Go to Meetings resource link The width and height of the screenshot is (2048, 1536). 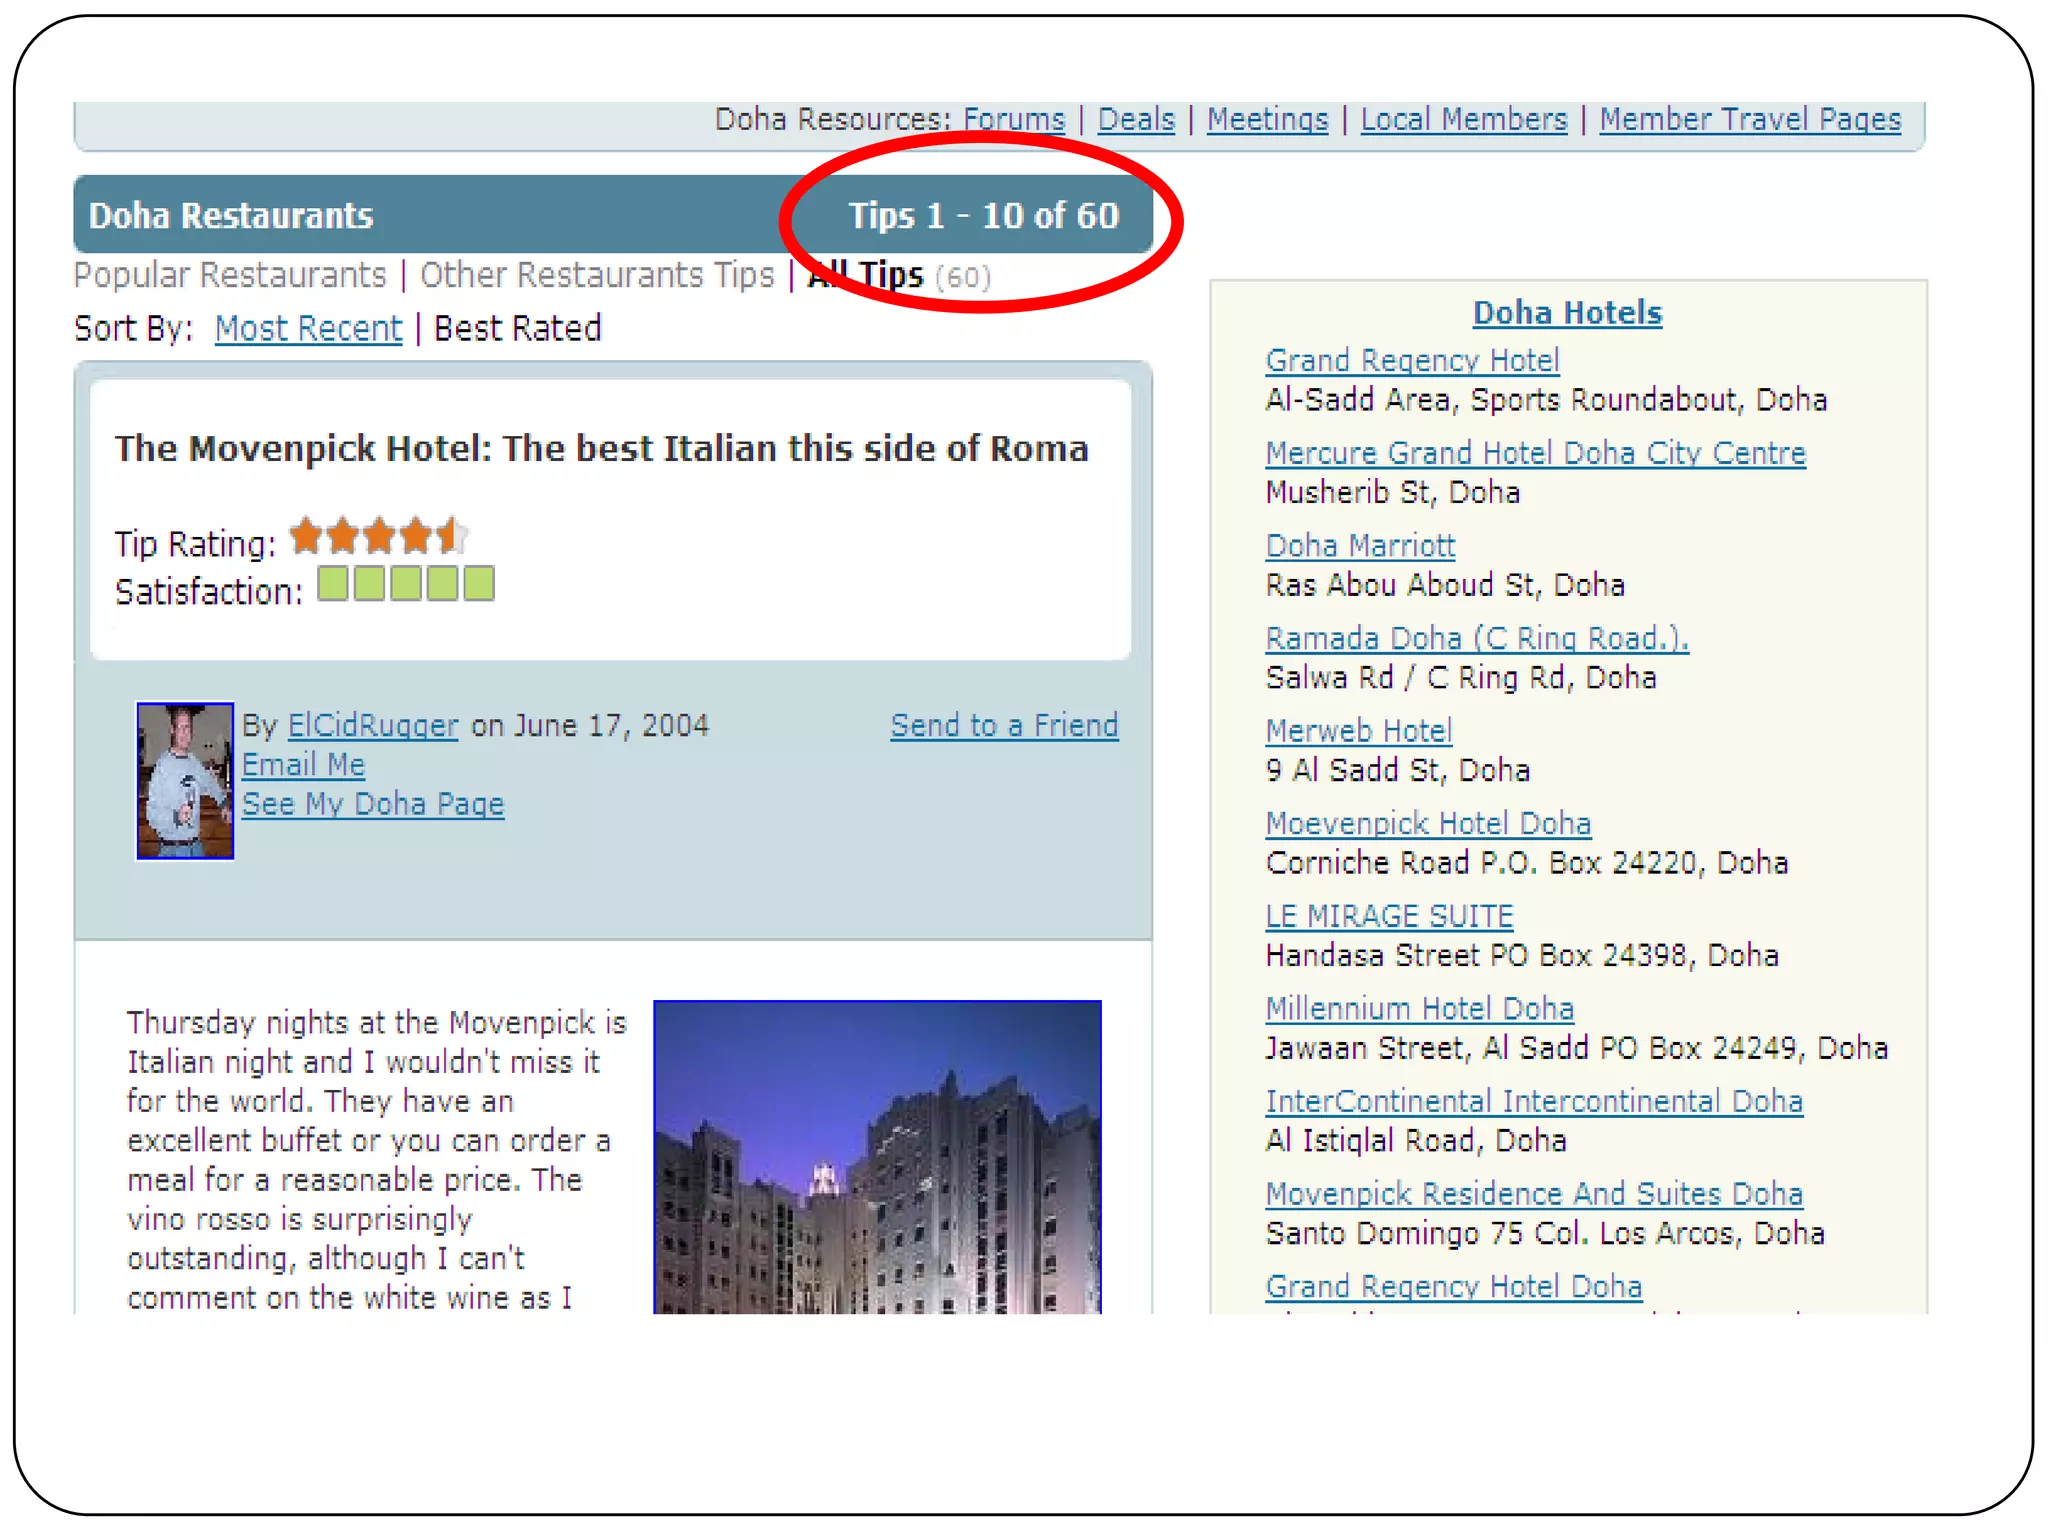[1267, 120]
